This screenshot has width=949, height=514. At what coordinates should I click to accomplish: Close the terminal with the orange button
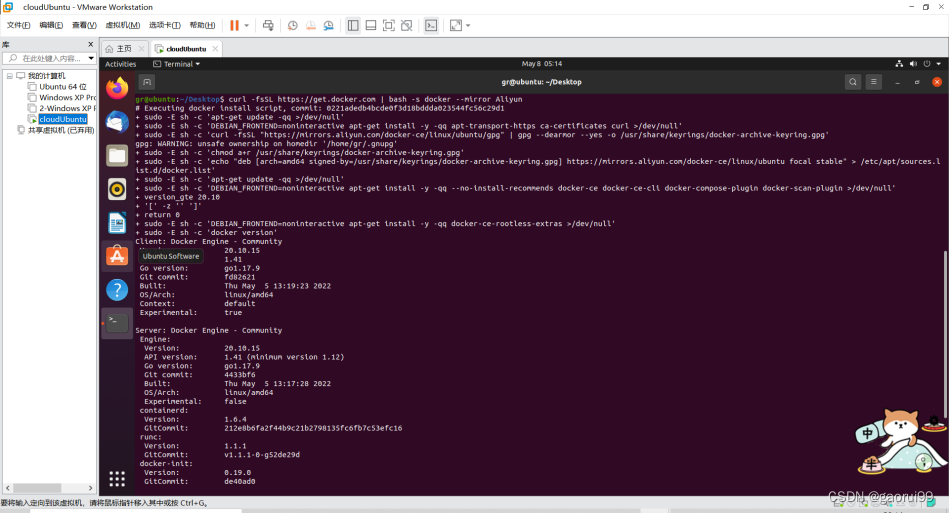click(x=937, y=82)
